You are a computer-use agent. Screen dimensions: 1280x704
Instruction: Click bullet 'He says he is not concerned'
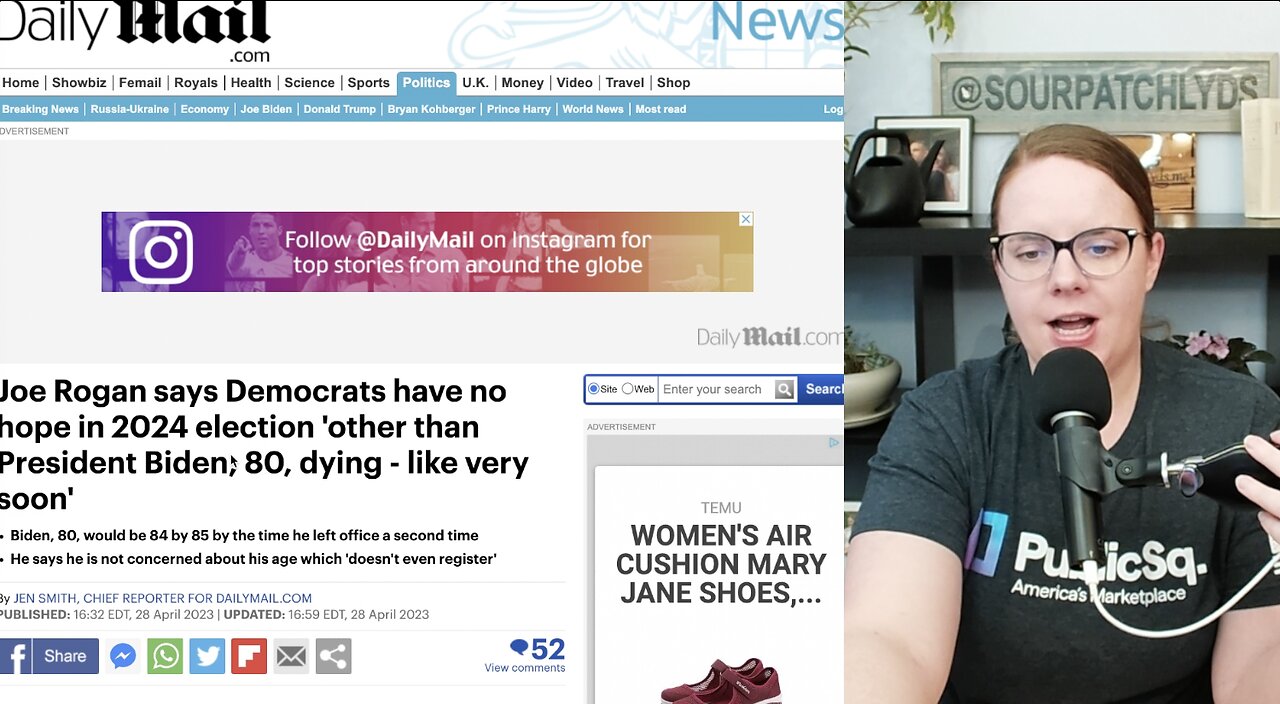tap(253, 558)
